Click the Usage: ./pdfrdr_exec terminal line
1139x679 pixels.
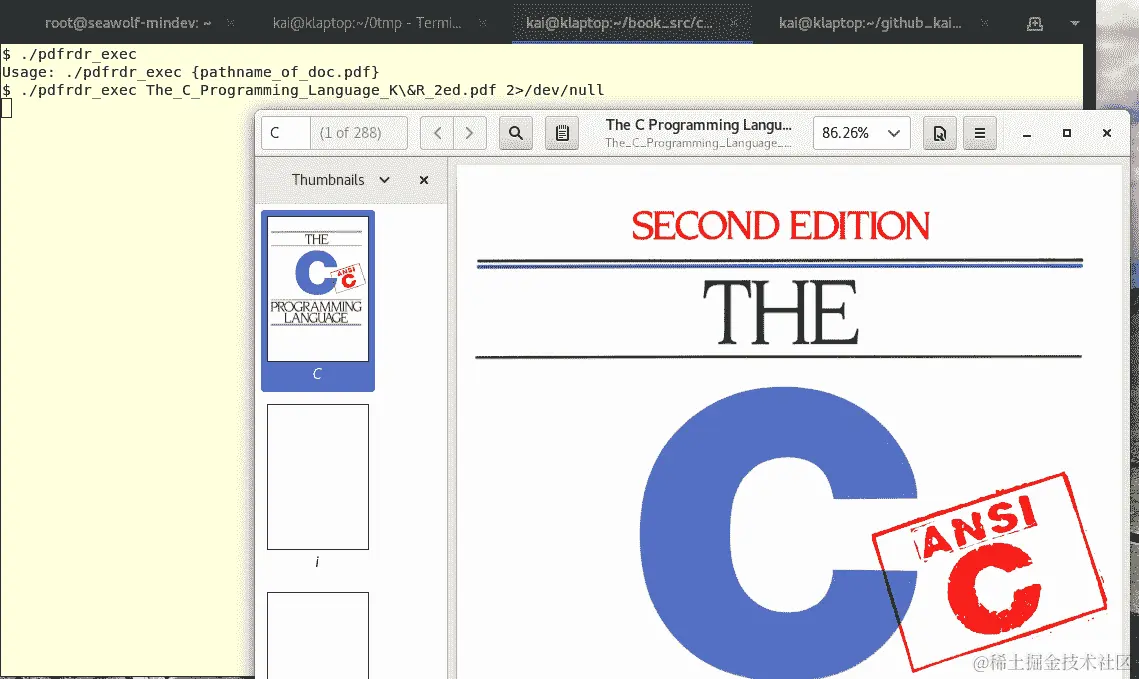pos(191,72)
